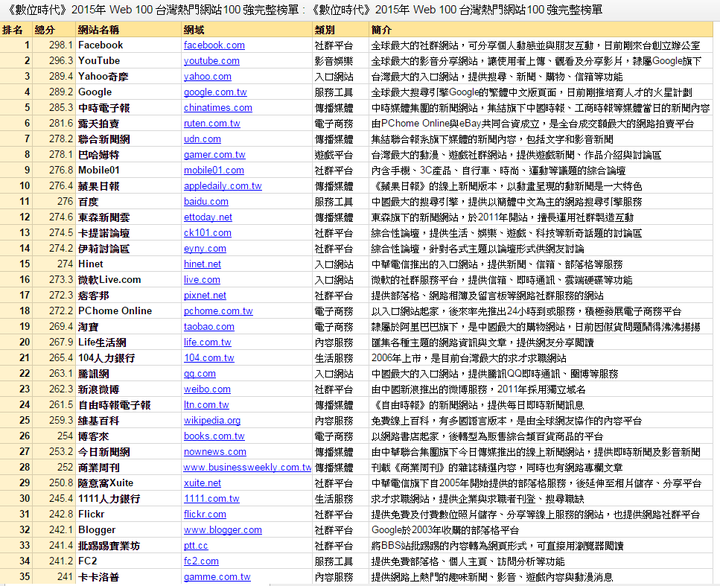The image size is (720, 586).
Task: Select the Mobile01 name cell
Action: (x=128, y=170)
